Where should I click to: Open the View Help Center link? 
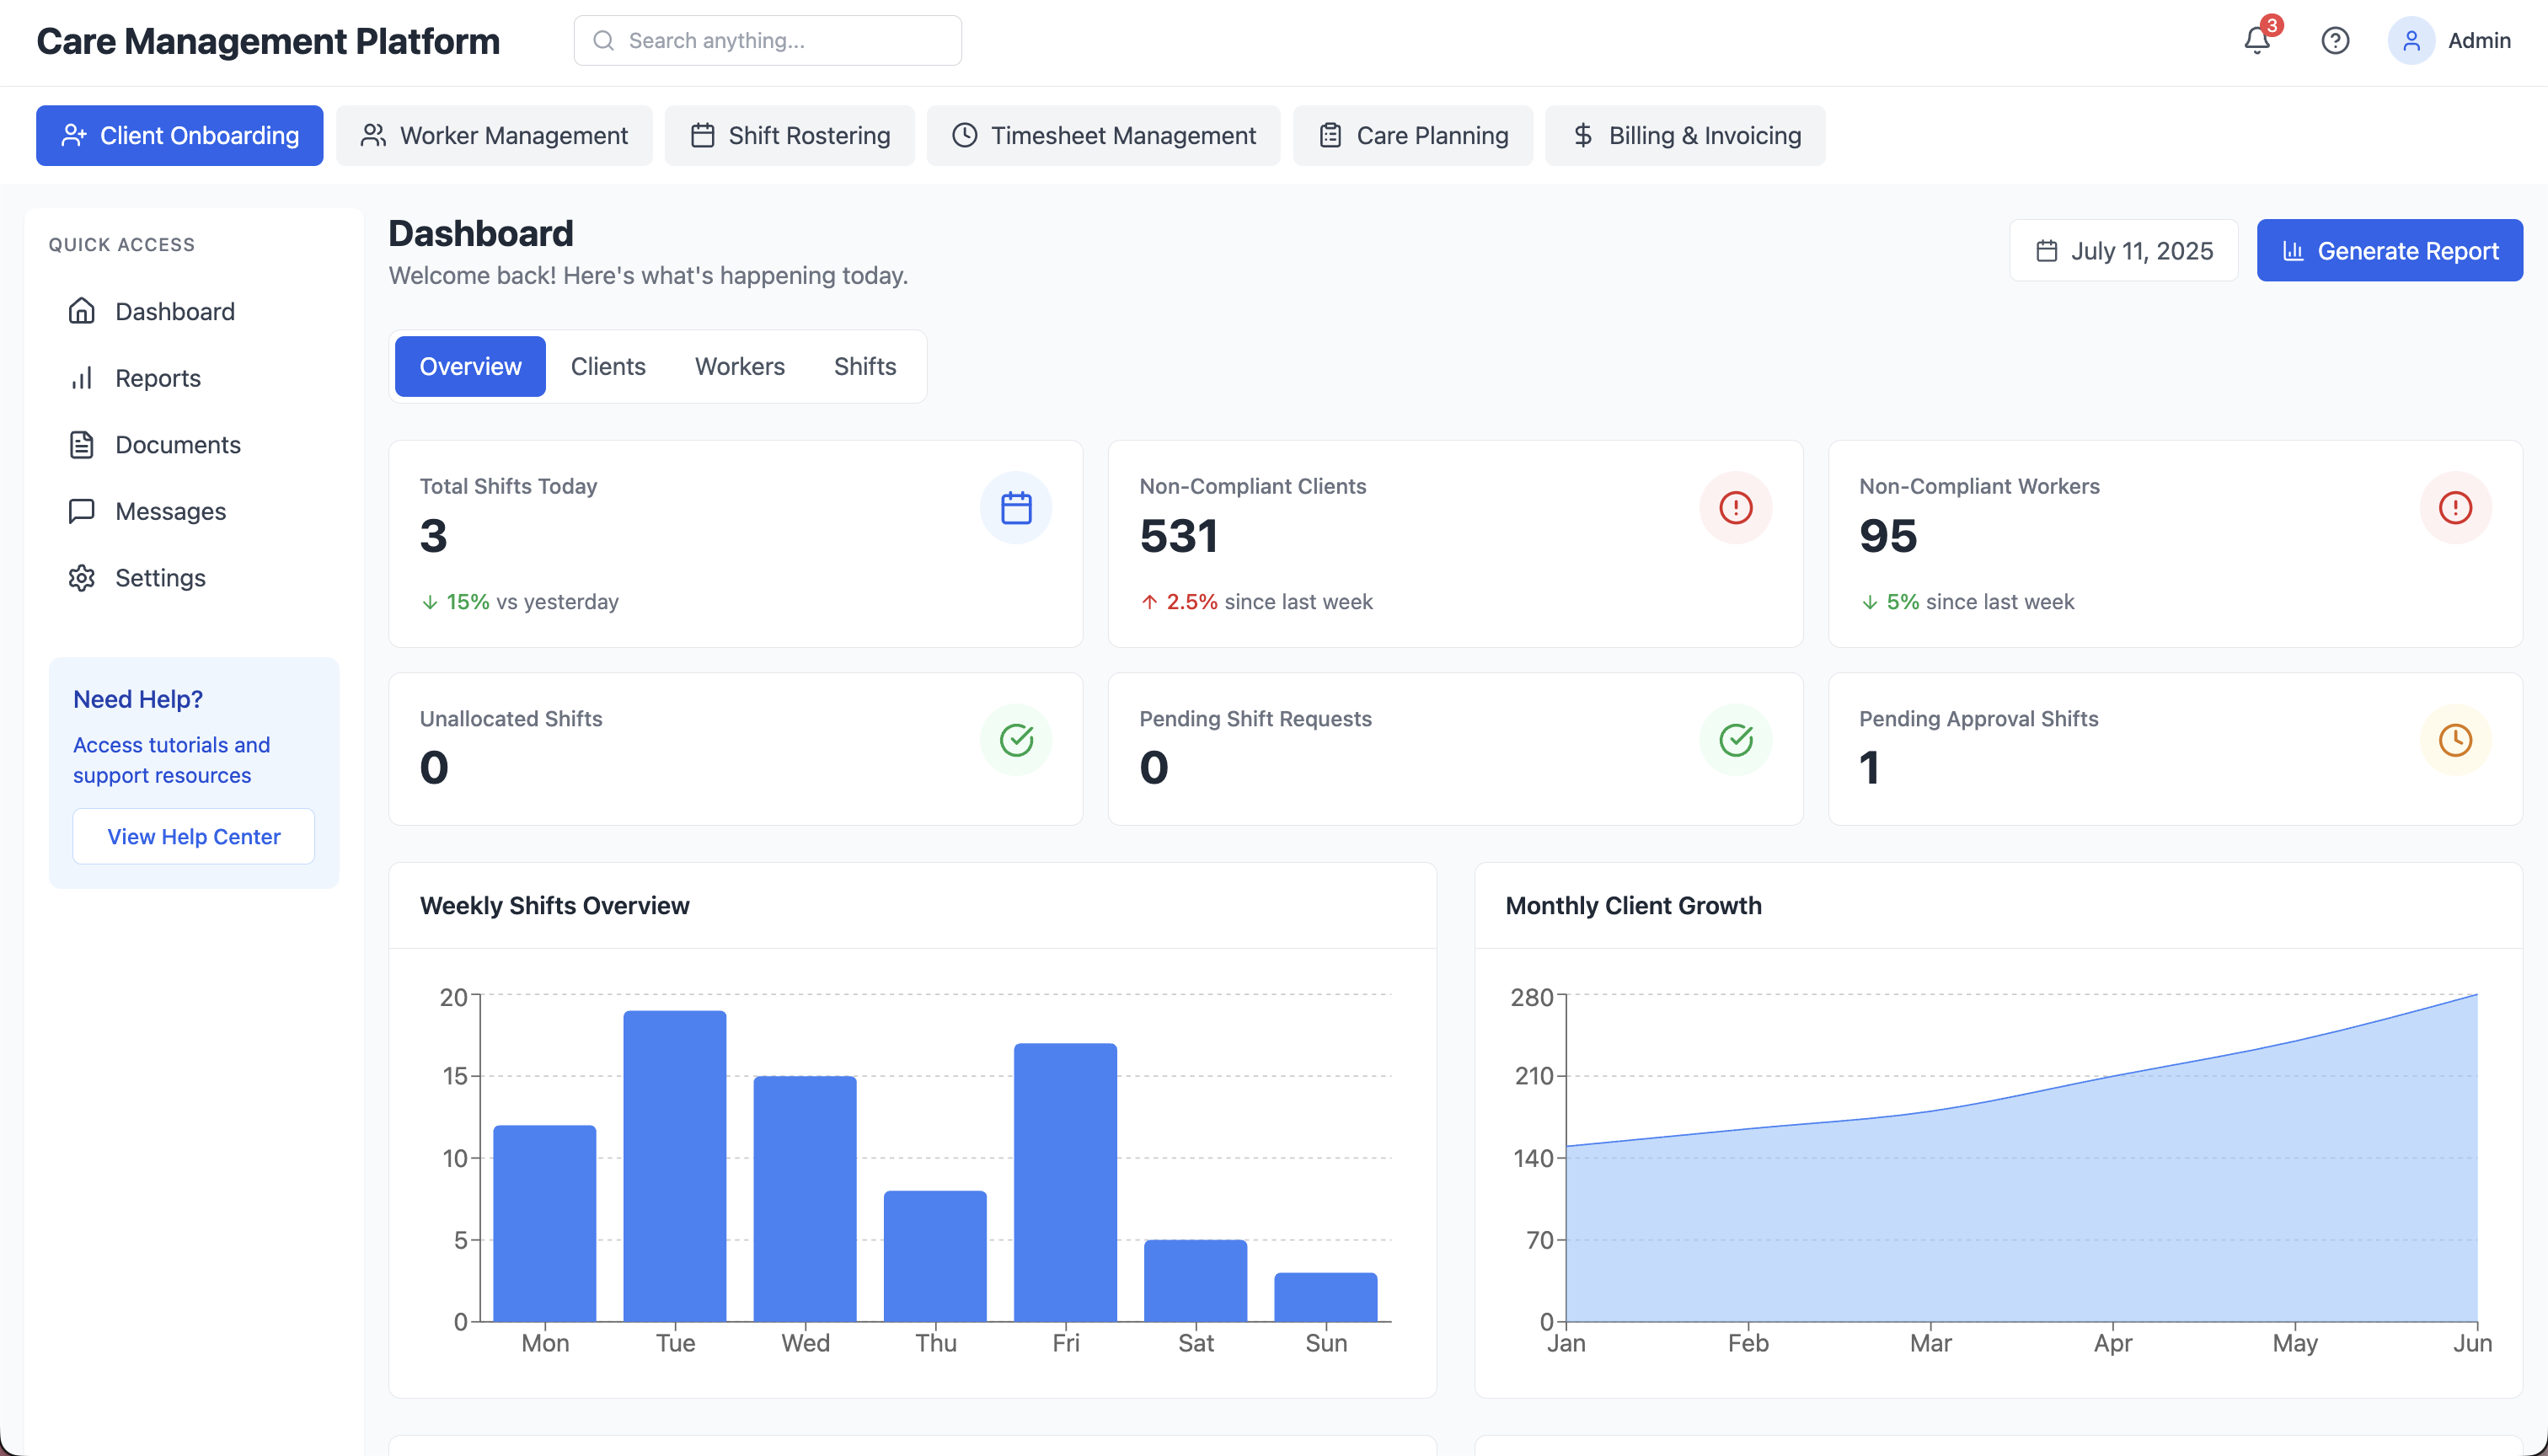(193, 836)
